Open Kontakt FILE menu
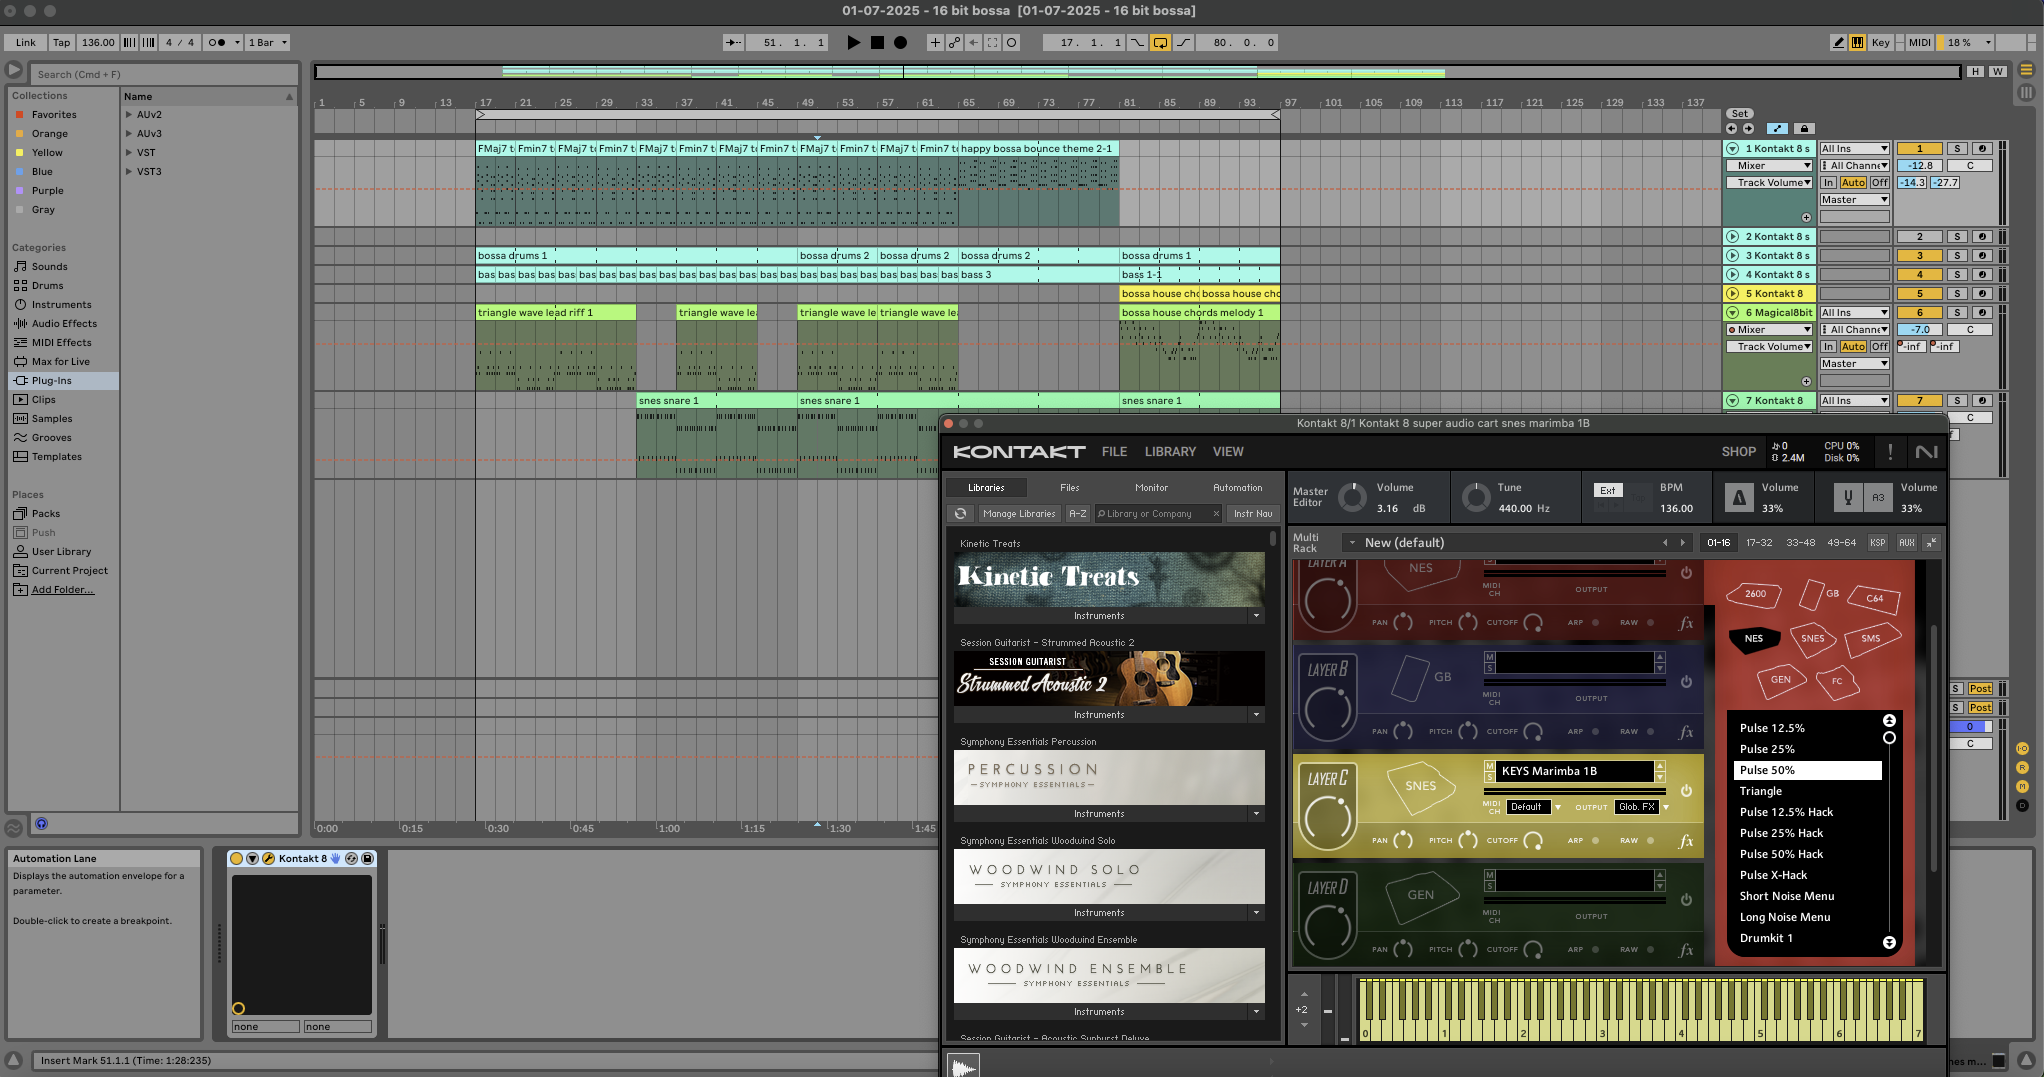Screen dimensions: 2044x1077 [1114, 452]
